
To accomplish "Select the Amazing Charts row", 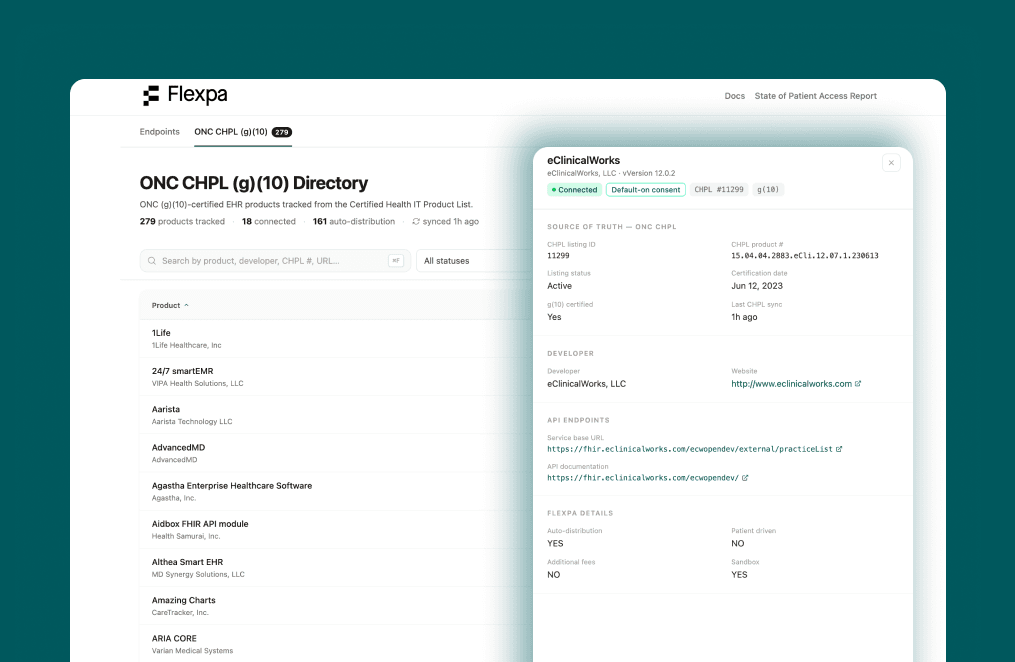I will (337, 606).
